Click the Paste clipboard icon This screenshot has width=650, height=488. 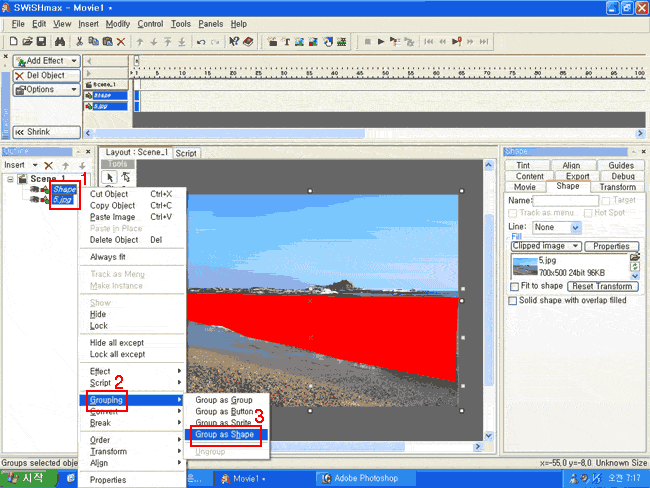(107, 41)
